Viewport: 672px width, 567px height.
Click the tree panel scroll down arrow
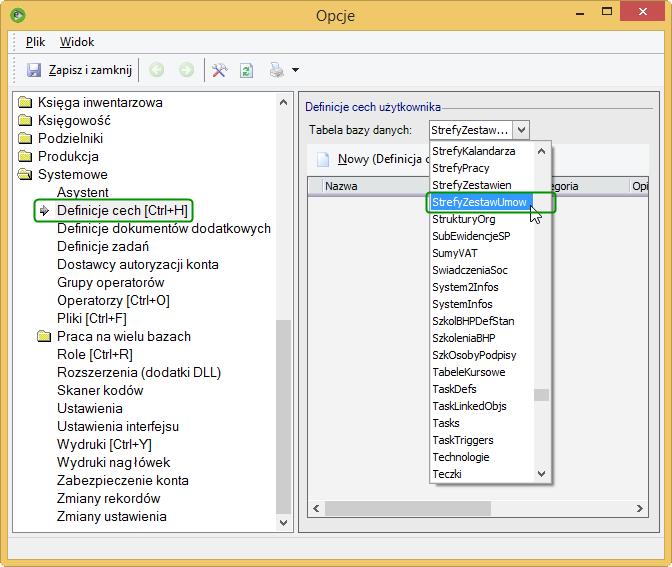[283, 523]
